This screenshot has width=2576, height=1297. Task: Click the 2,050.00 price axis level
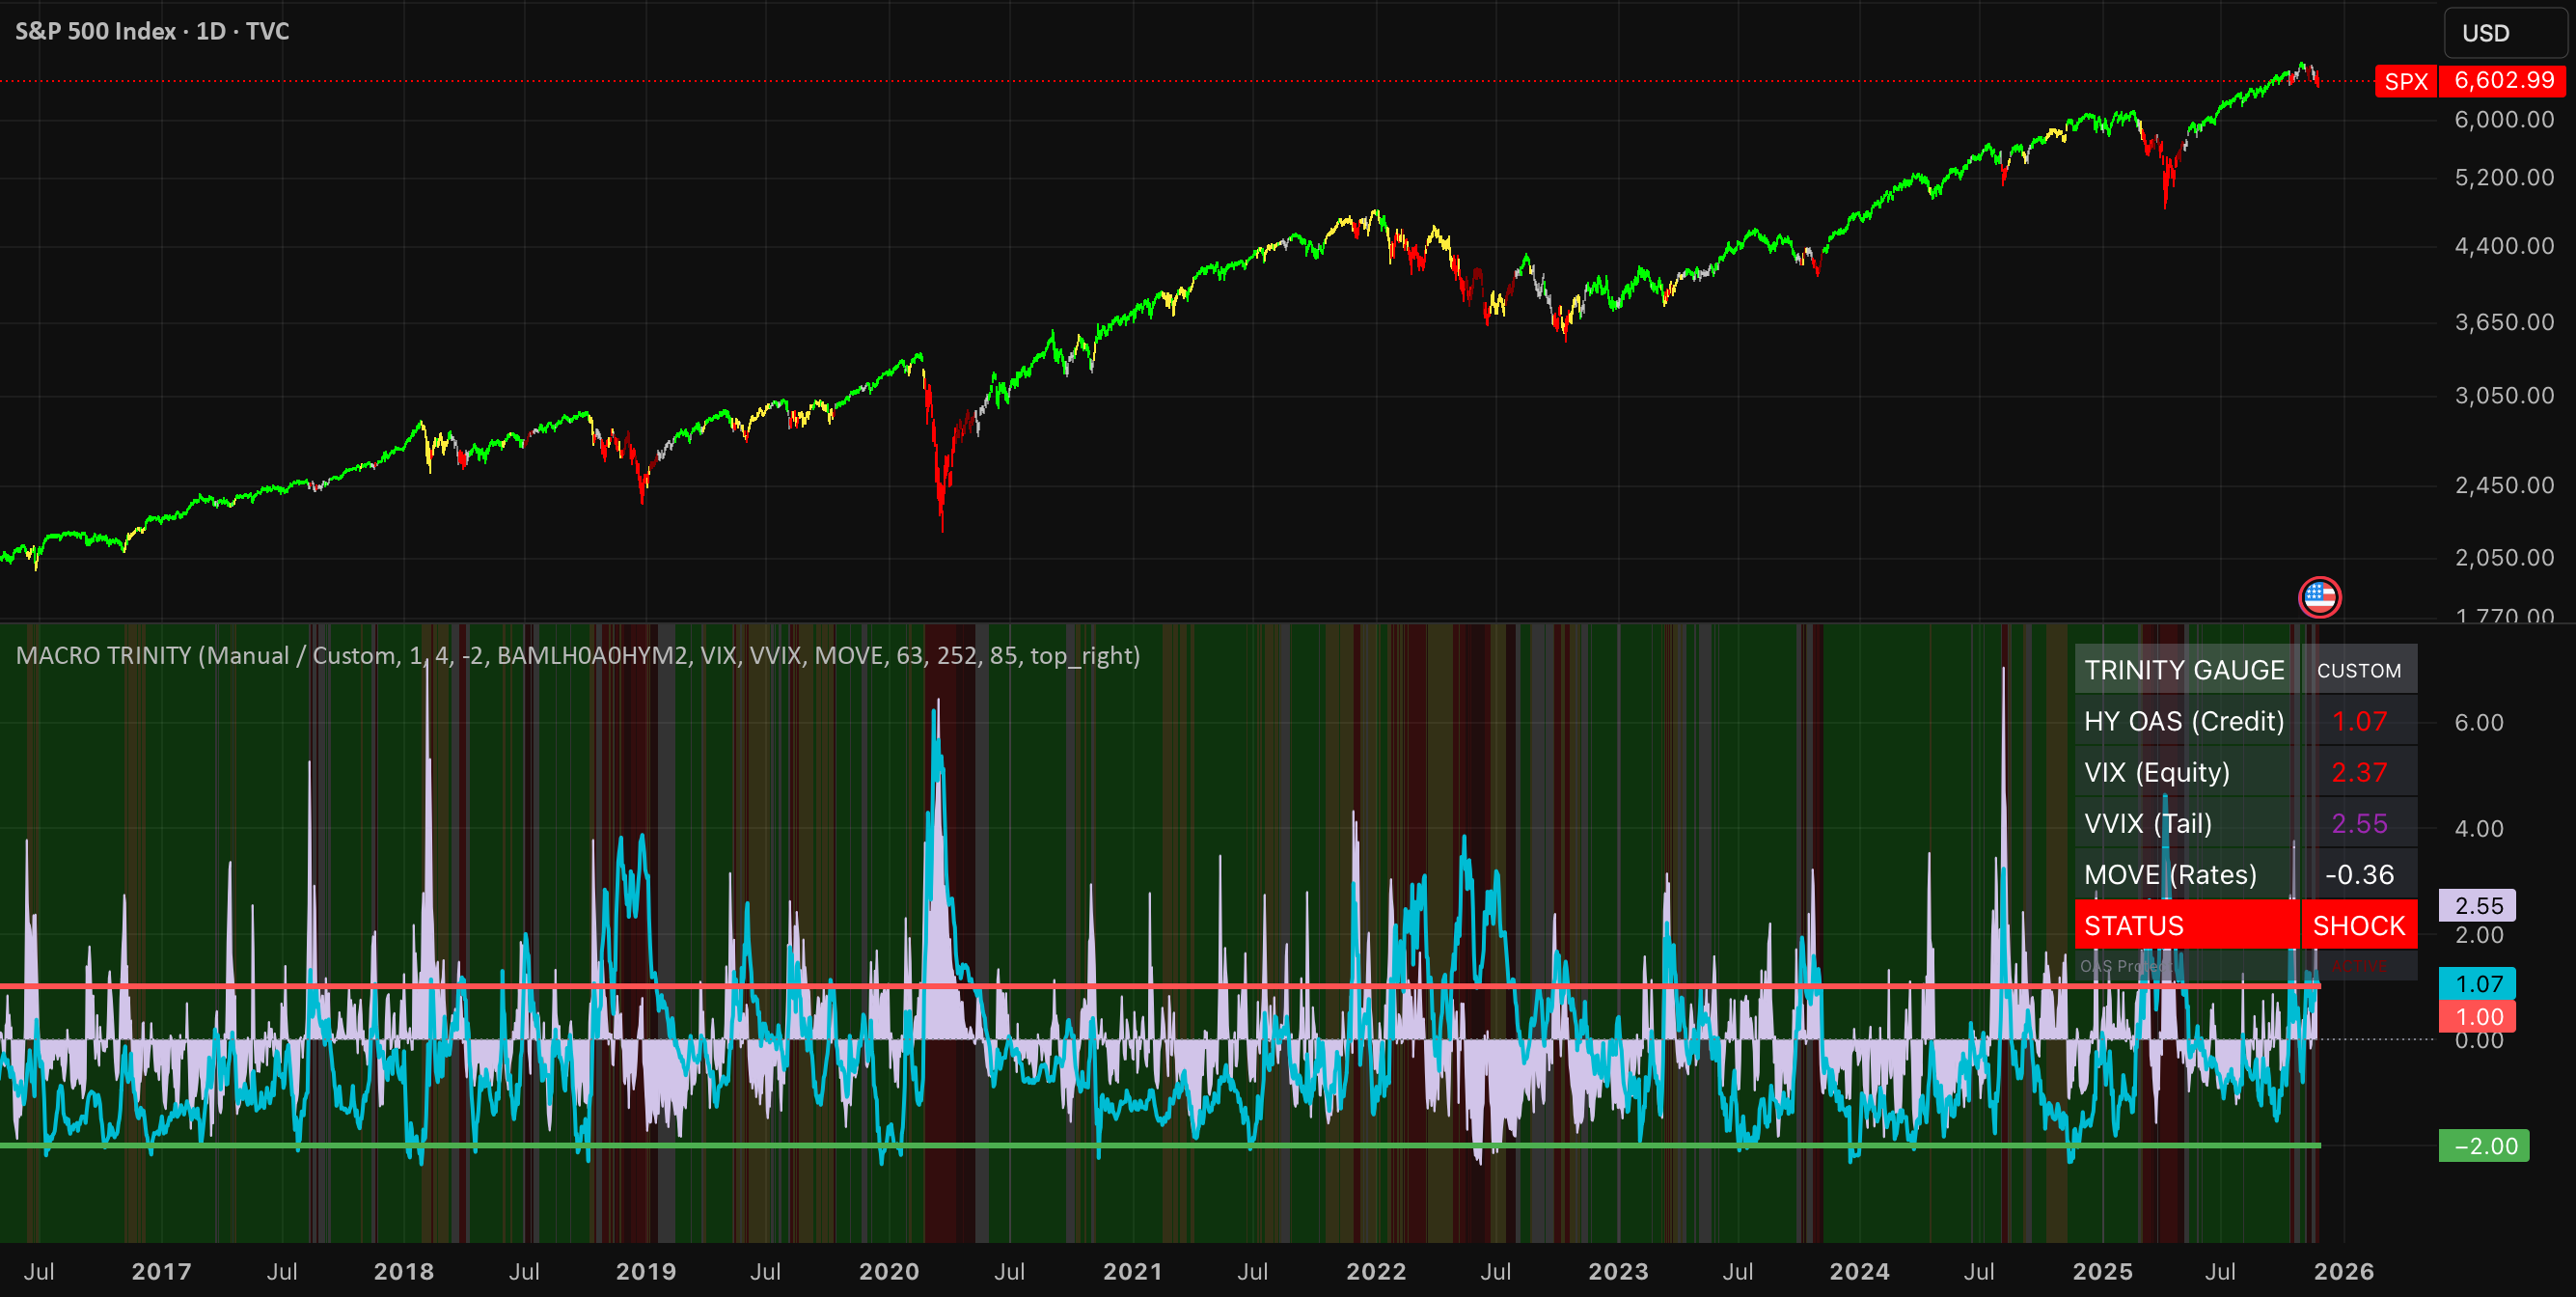[x=2503, y=557]
